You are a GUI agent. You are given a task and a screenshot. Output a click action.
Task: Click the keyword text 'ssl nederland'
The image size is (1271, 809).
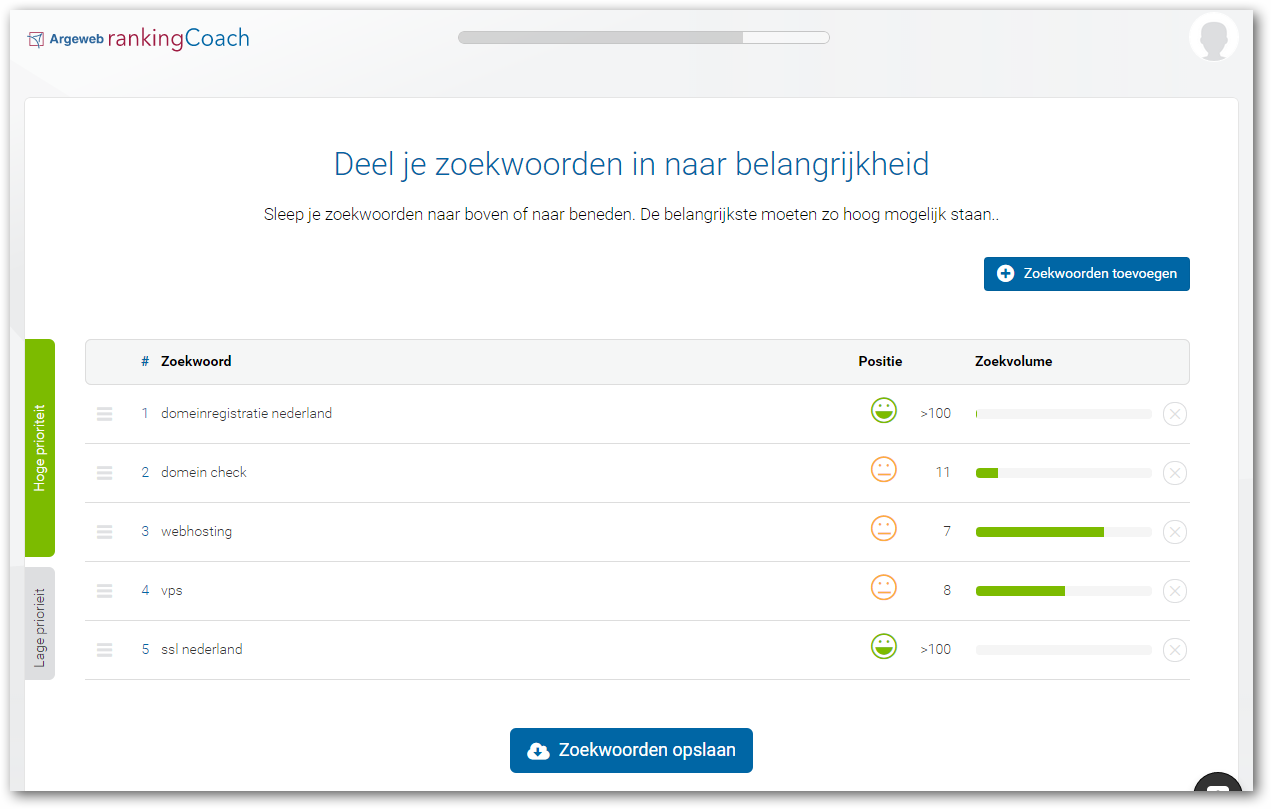202,650
